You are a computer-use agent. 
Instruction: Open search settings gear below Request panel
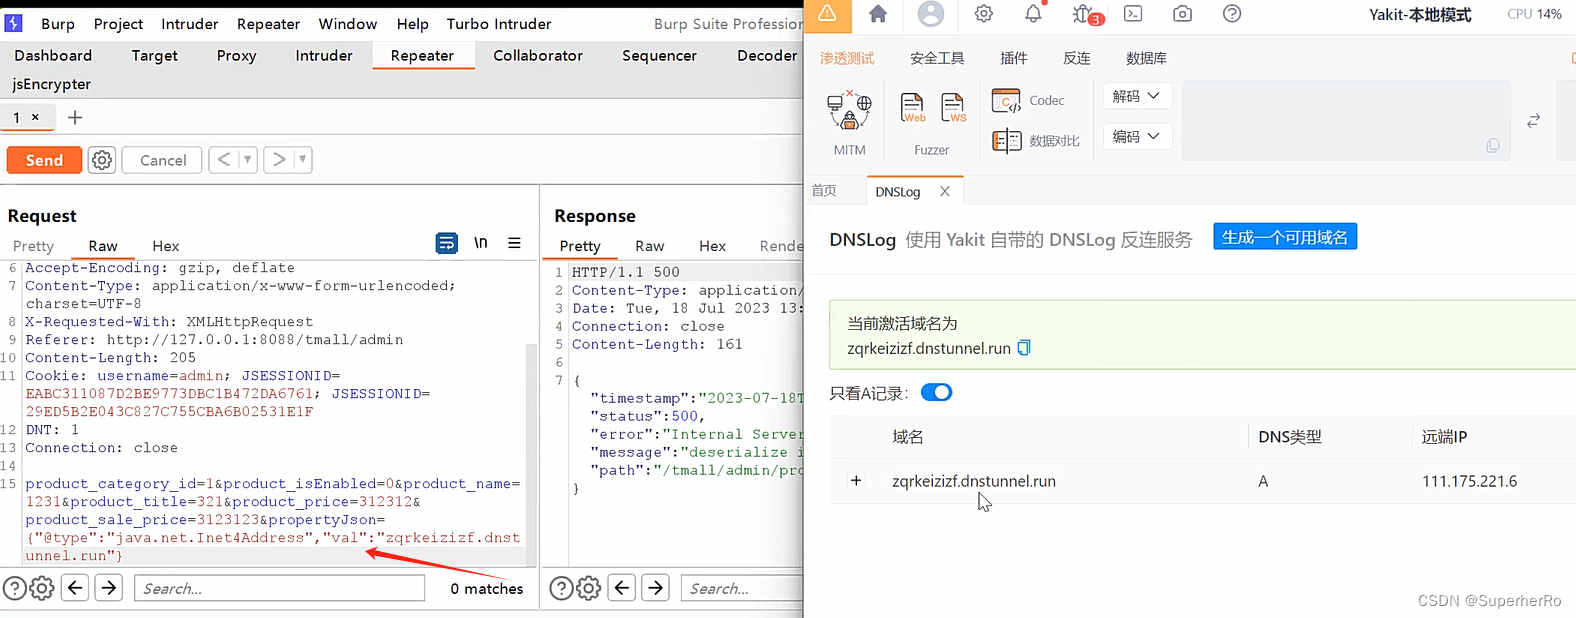tap(42, 588)
